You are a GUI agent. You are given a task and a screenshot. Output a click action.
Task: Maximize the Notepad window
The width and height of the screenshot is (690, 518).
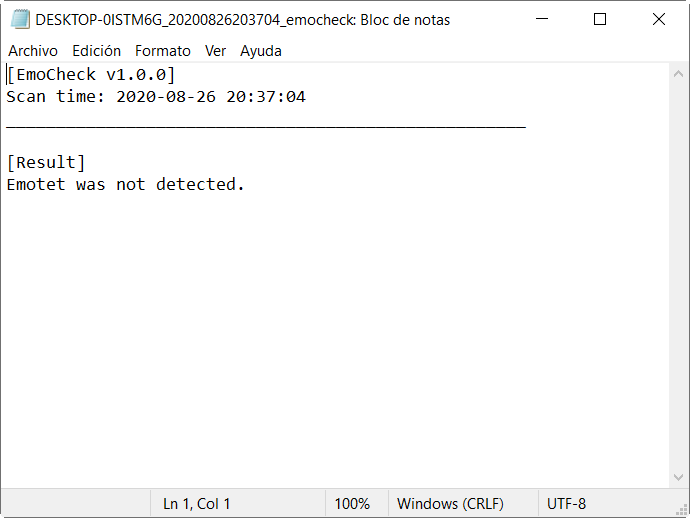pyautogui.click(x=600, y=19)
